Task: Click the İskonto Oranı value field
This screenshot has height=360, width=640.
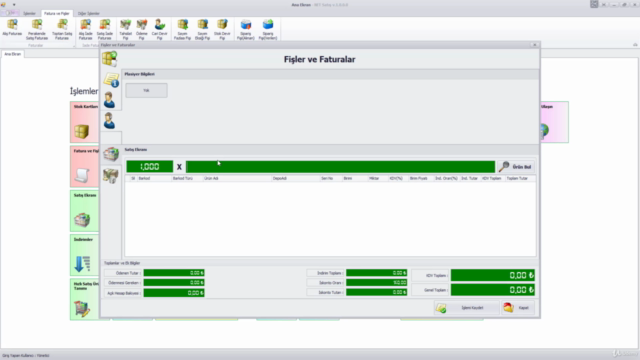Action: (376, 282)
